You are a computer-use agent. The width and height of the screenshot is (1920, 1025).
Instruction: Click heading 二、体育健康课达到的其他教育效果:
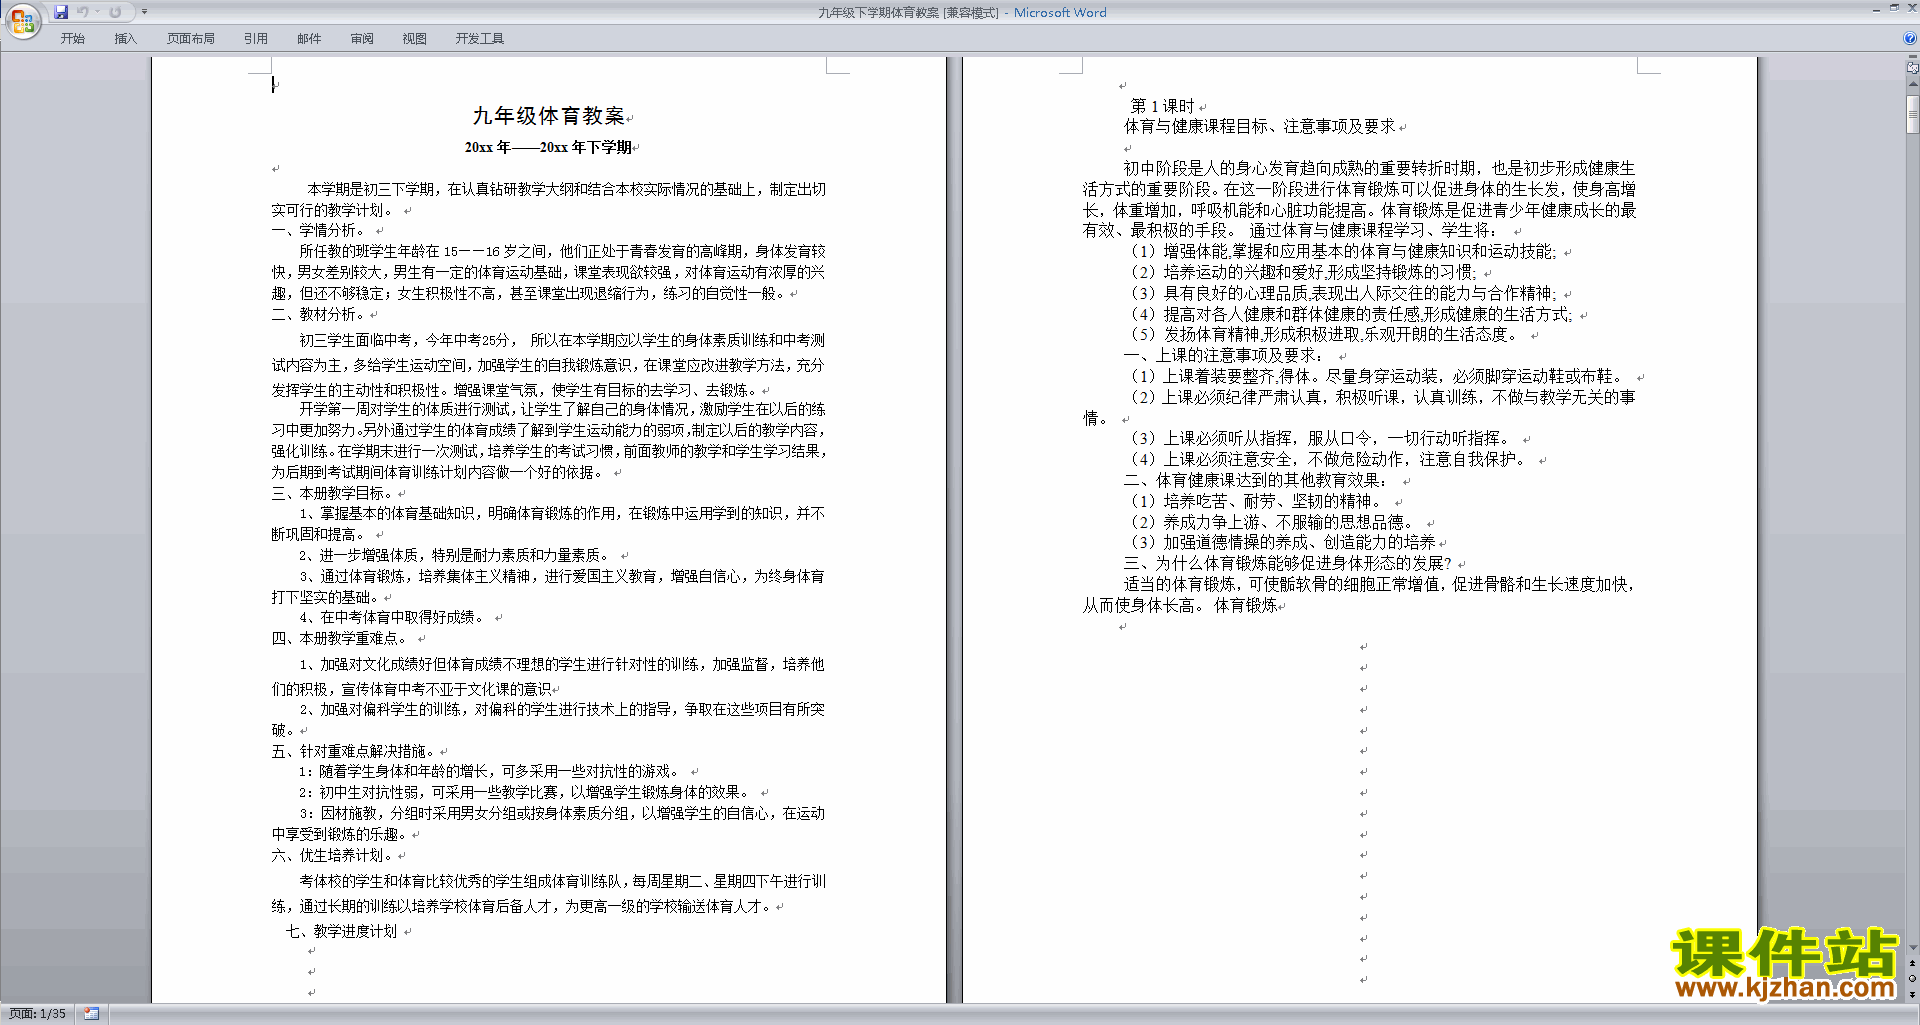click(x=1257, y=481)
